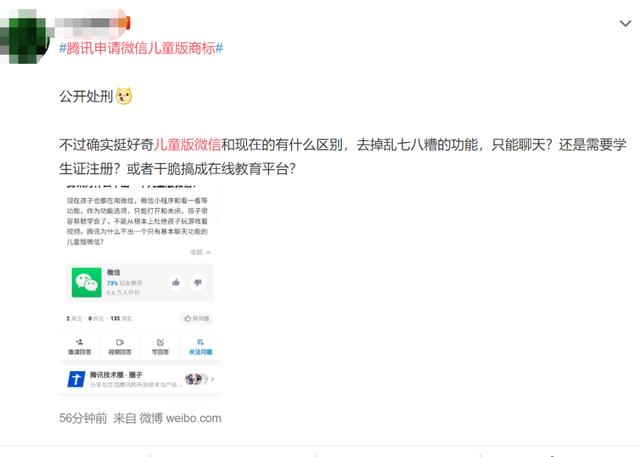Tap the thumbs-up icon on the 微信 card

176,282
